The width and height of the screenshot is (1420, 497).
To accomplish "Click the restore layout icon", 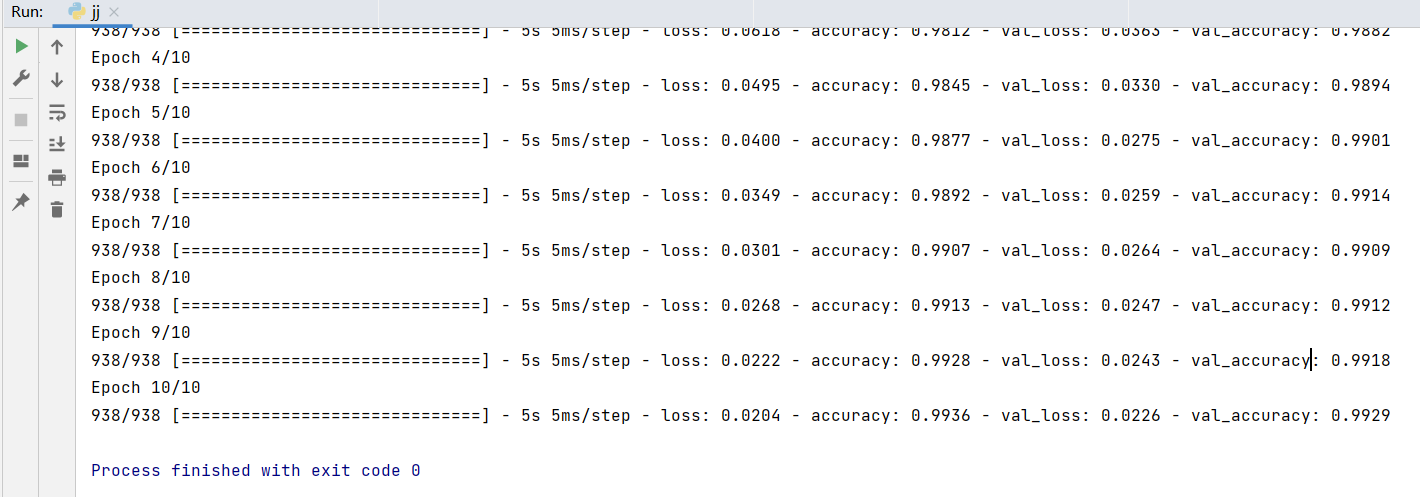I will (21, 161).
